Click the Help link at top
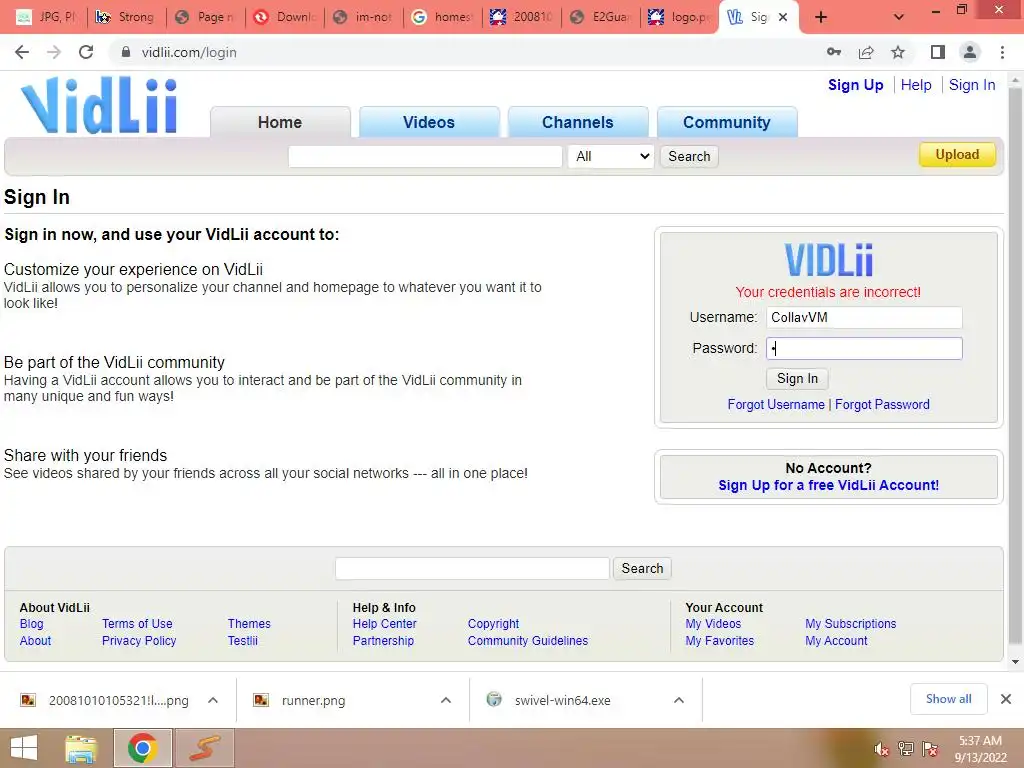 point(916,85)
